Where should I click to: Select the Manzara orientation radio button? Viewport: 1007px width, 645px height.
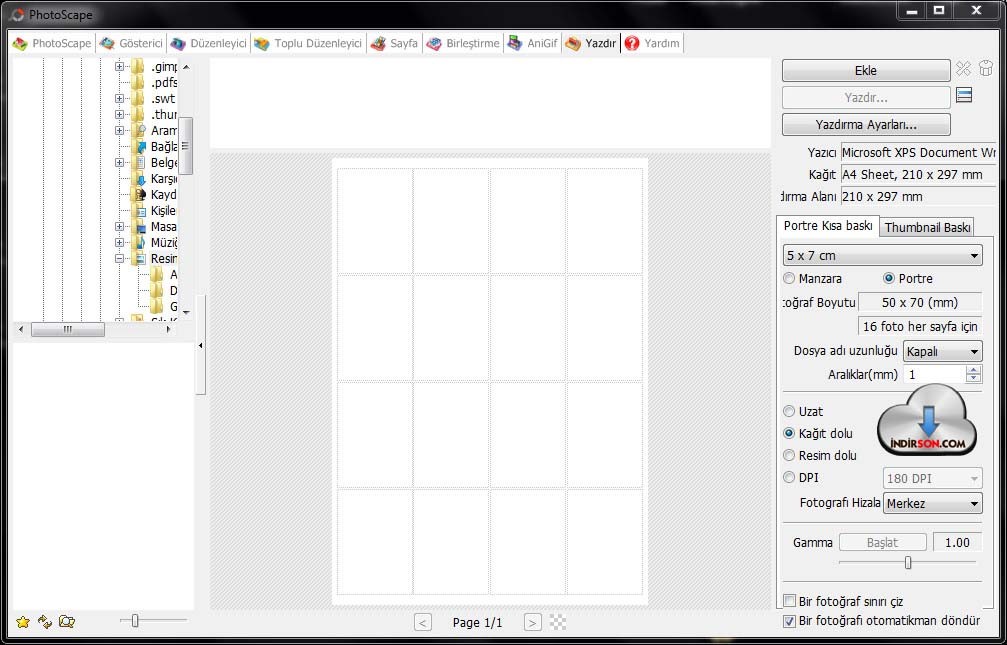(789, 279)
